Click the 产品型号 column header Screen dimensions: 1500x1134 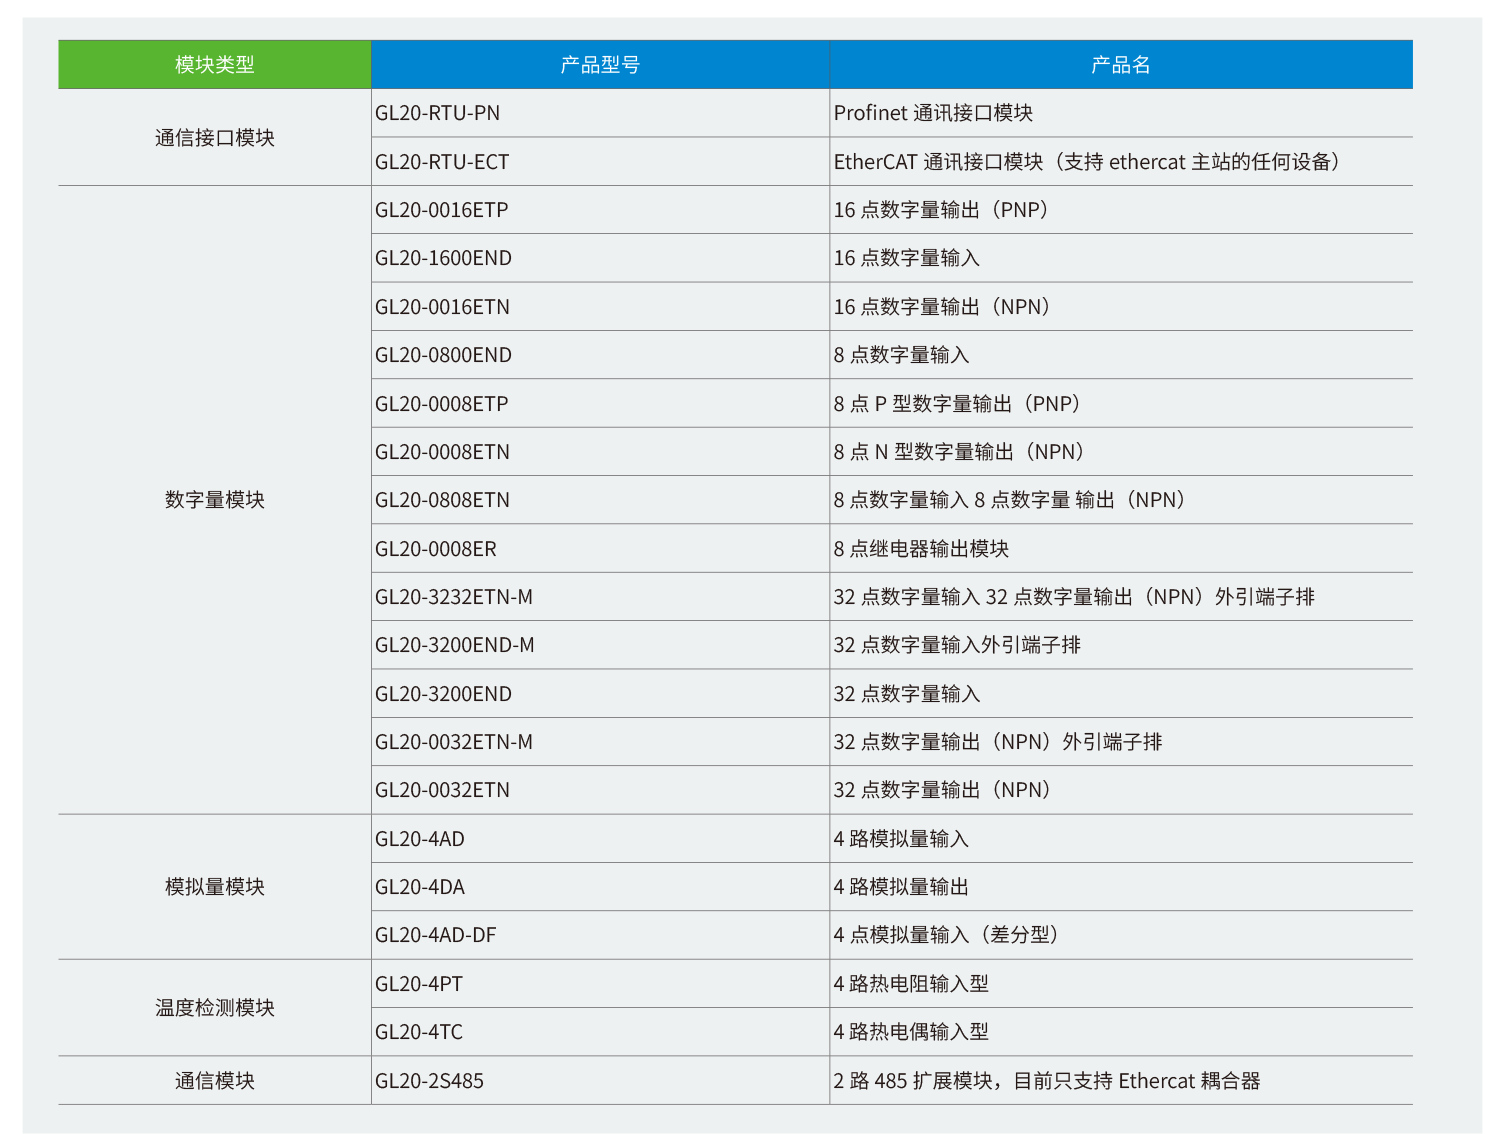pos(600,65)
